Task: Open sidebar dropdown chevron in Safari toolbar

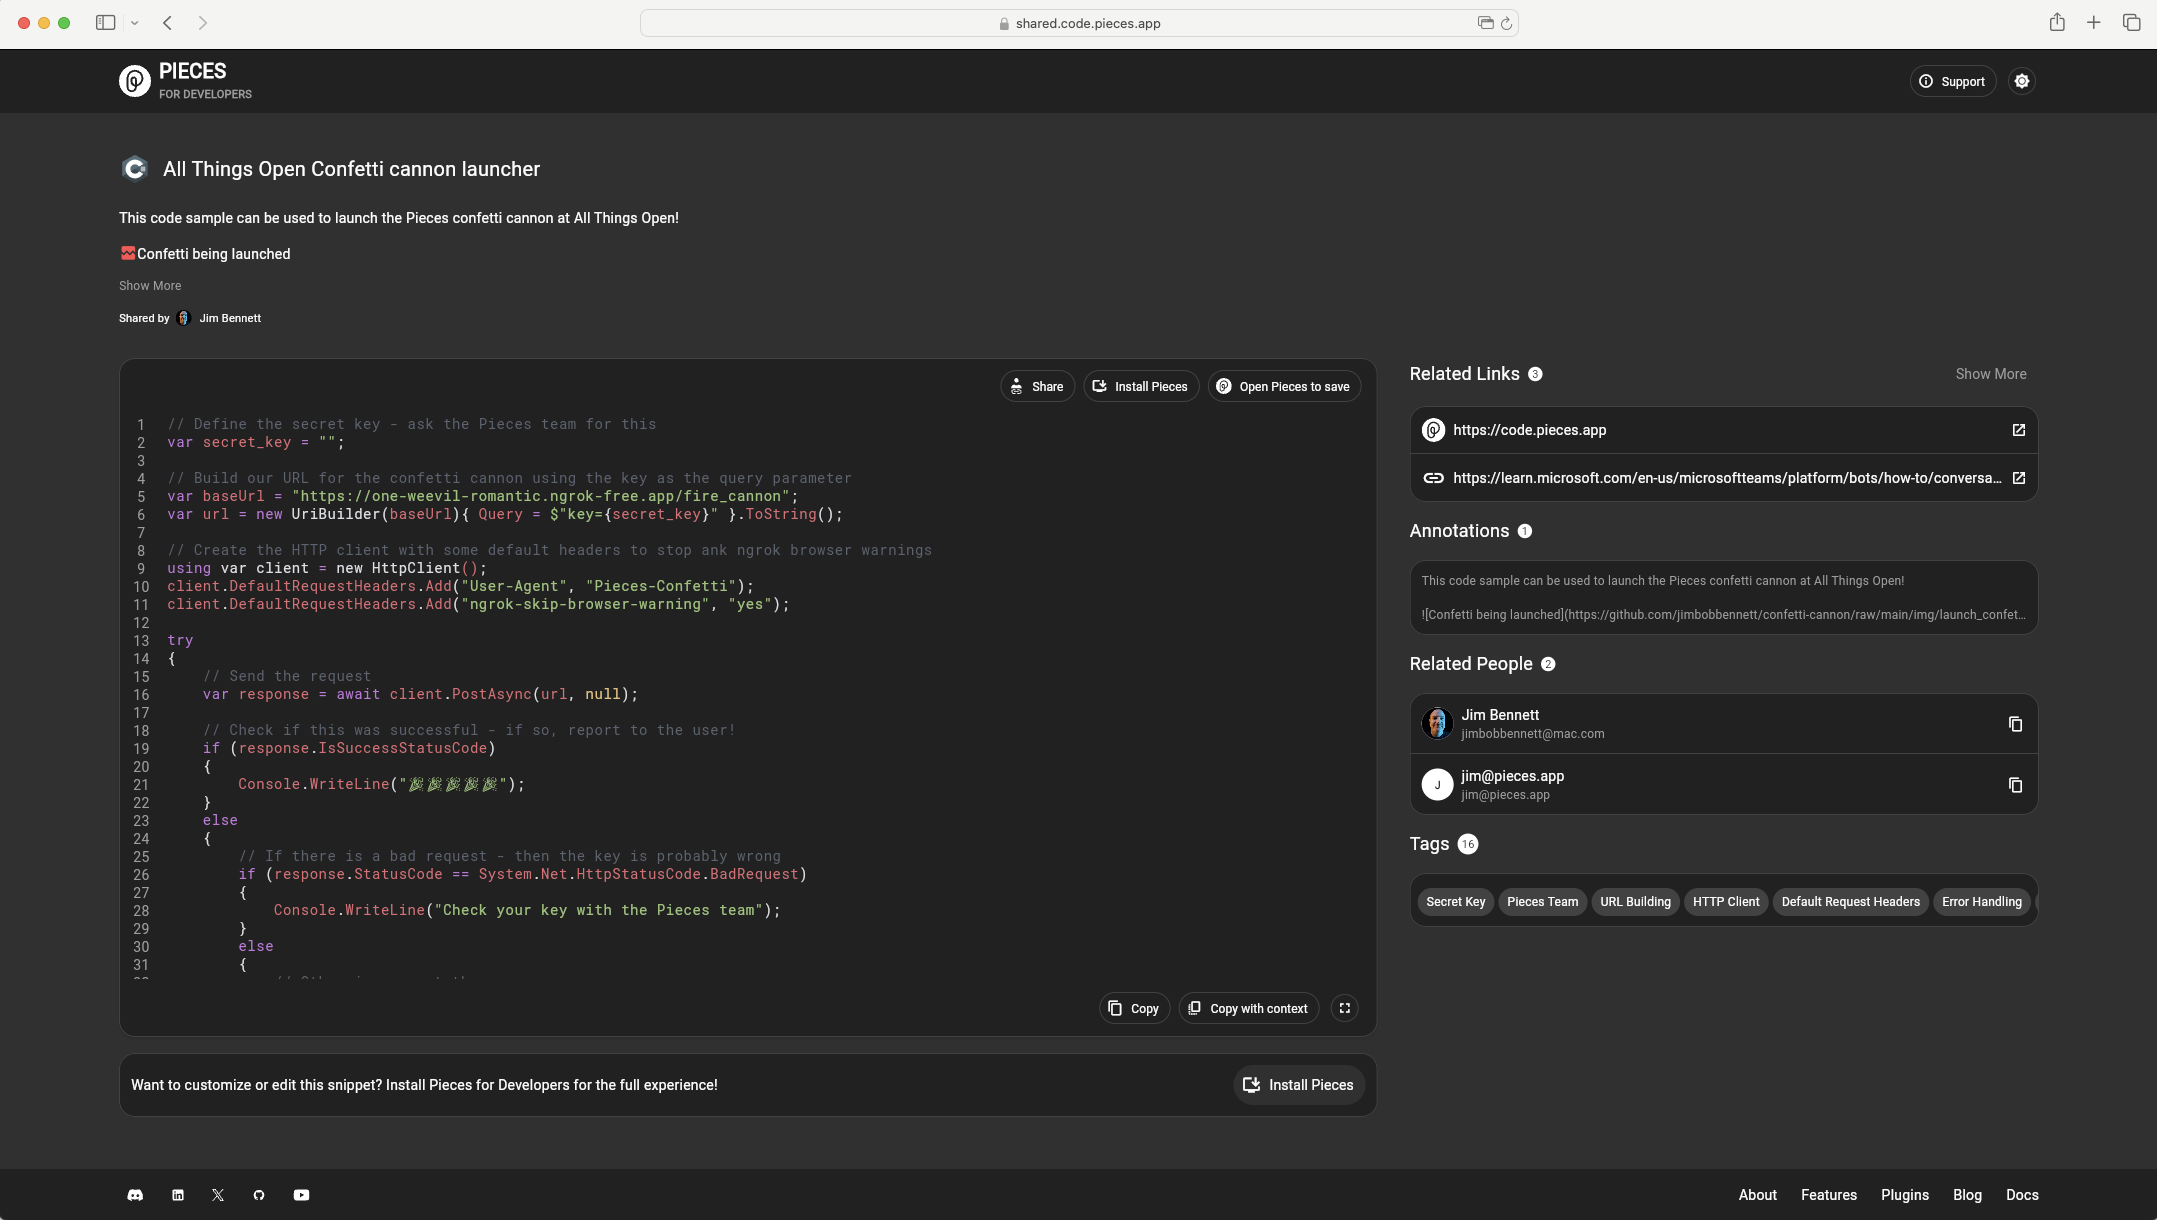Action: [134, 23]
